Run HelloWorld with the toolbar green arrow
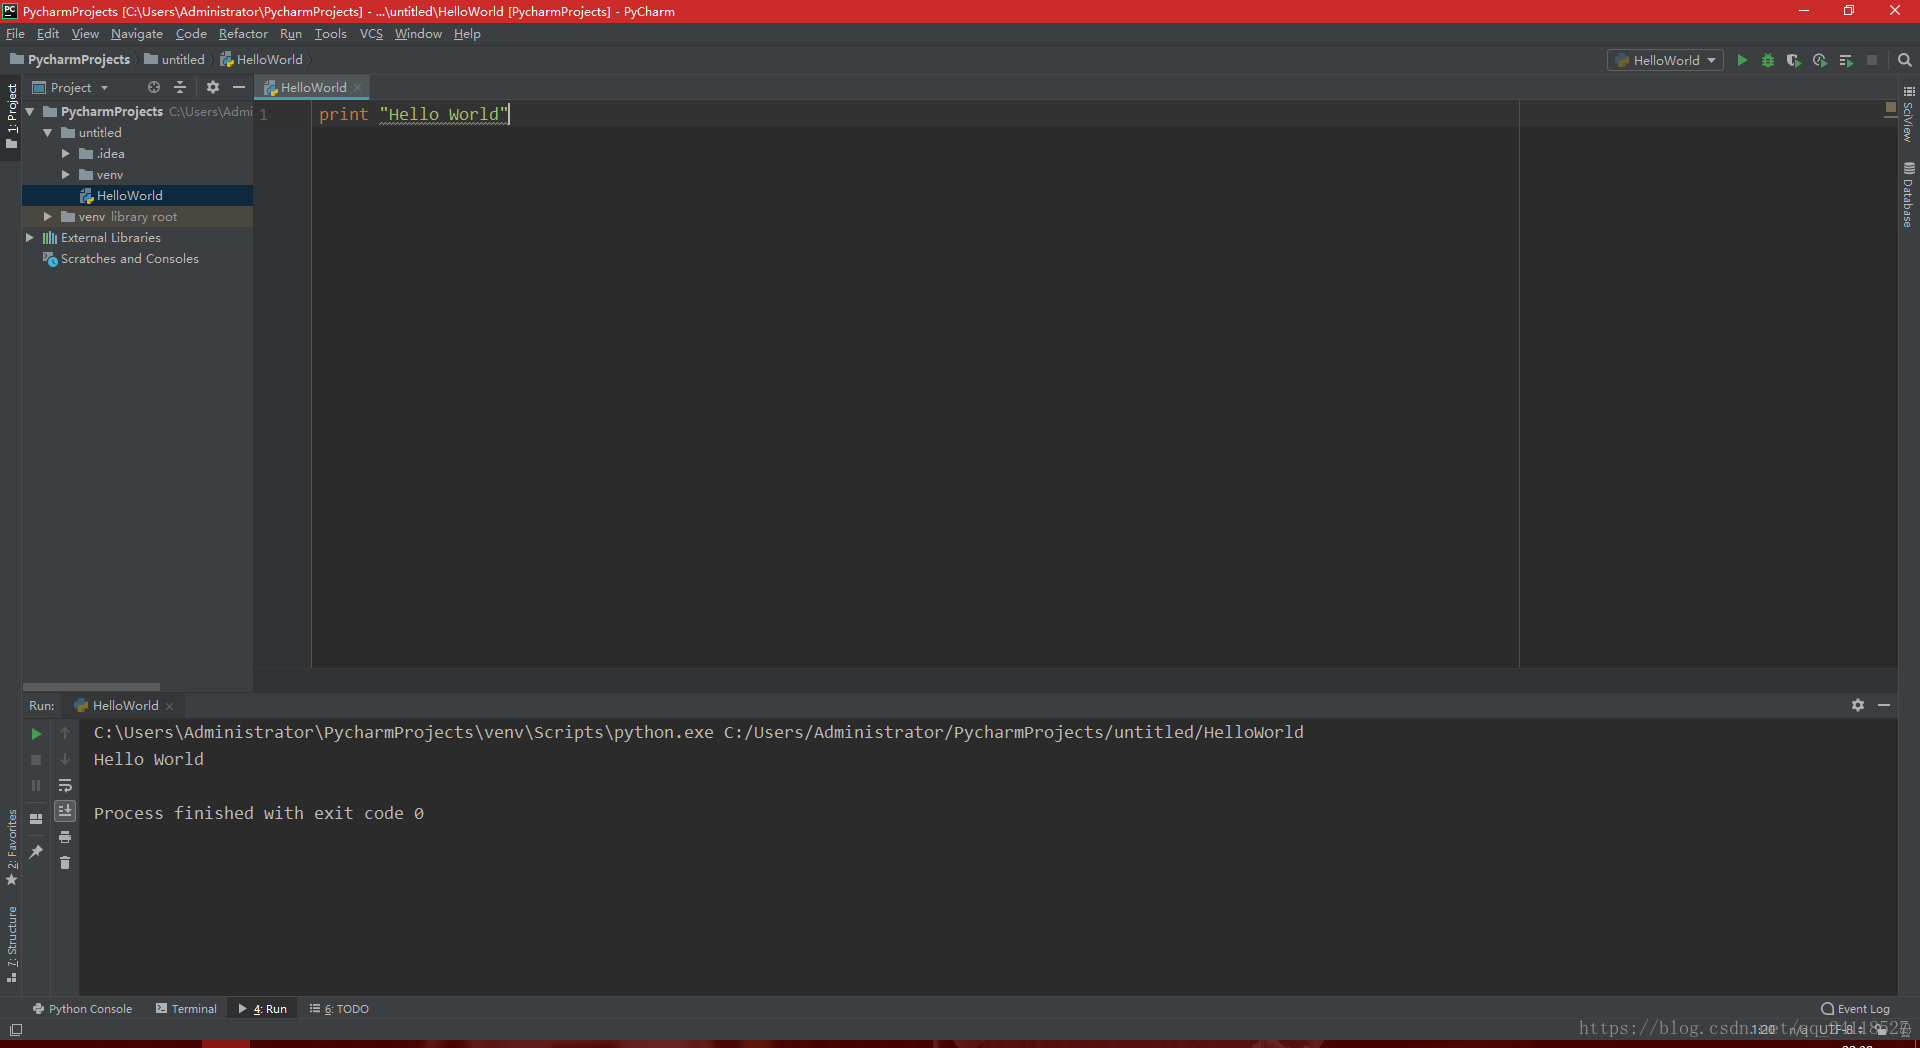 point(1742,60)
